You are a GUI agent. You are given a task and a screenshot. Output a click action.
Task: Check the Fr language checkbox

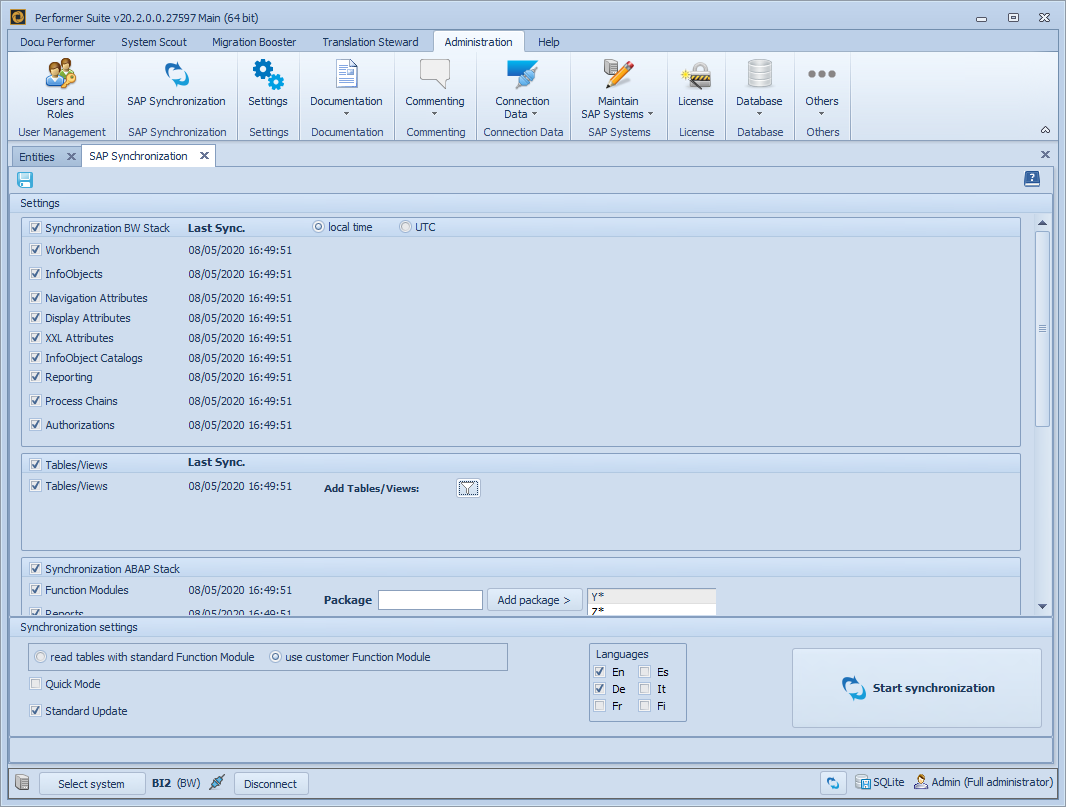point(601,705)
